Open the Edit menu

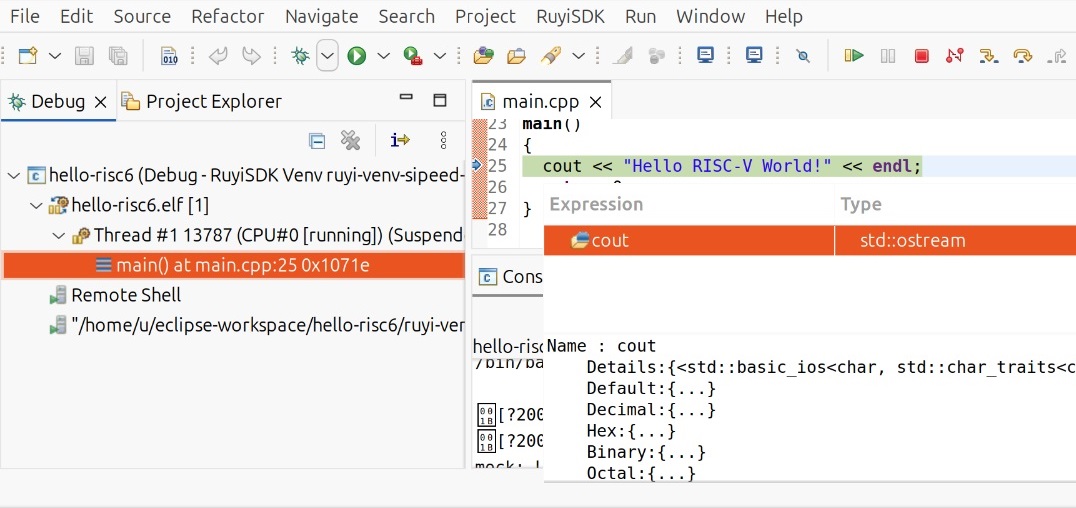76,16
